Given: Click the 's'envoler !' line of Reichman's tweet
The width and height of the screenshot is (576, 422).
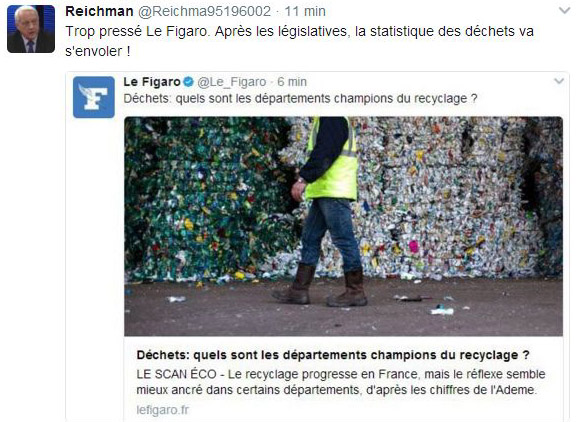Looking at the screenshot, I should tap(98, 51).
